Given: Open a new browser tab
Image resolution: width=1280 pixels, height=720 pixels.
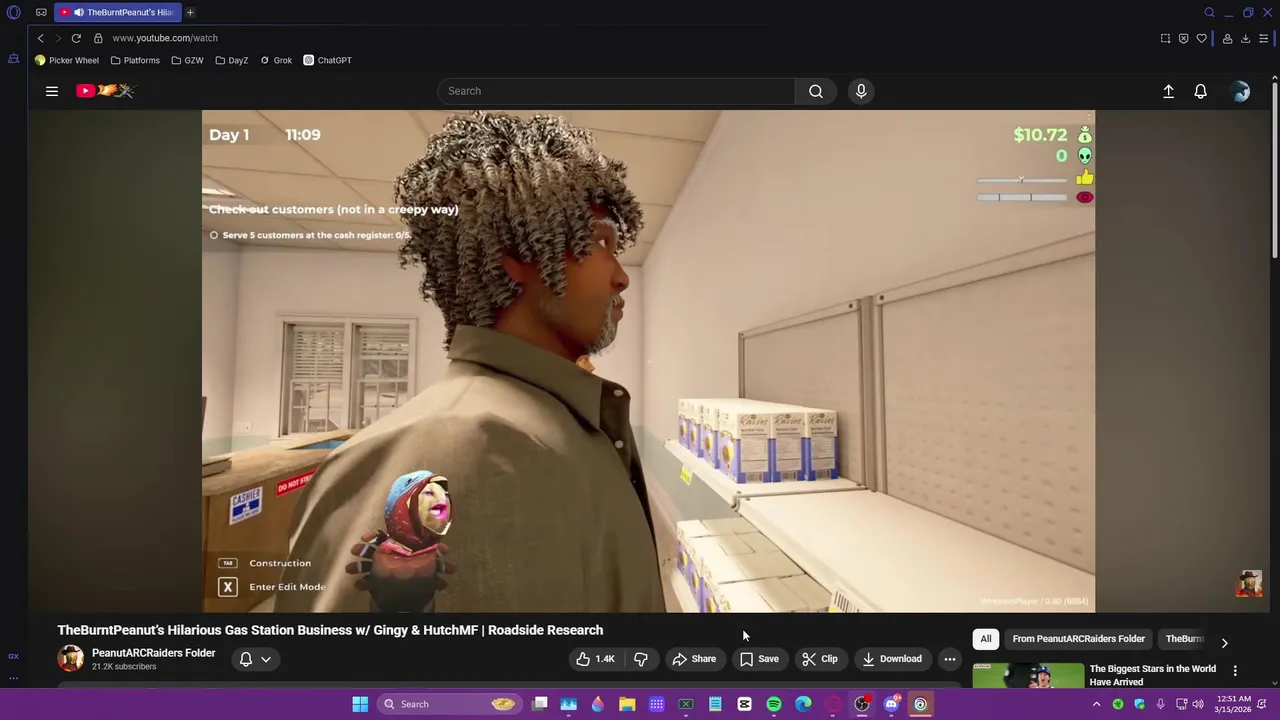Looking at the screenshot, I should [190, 12].
